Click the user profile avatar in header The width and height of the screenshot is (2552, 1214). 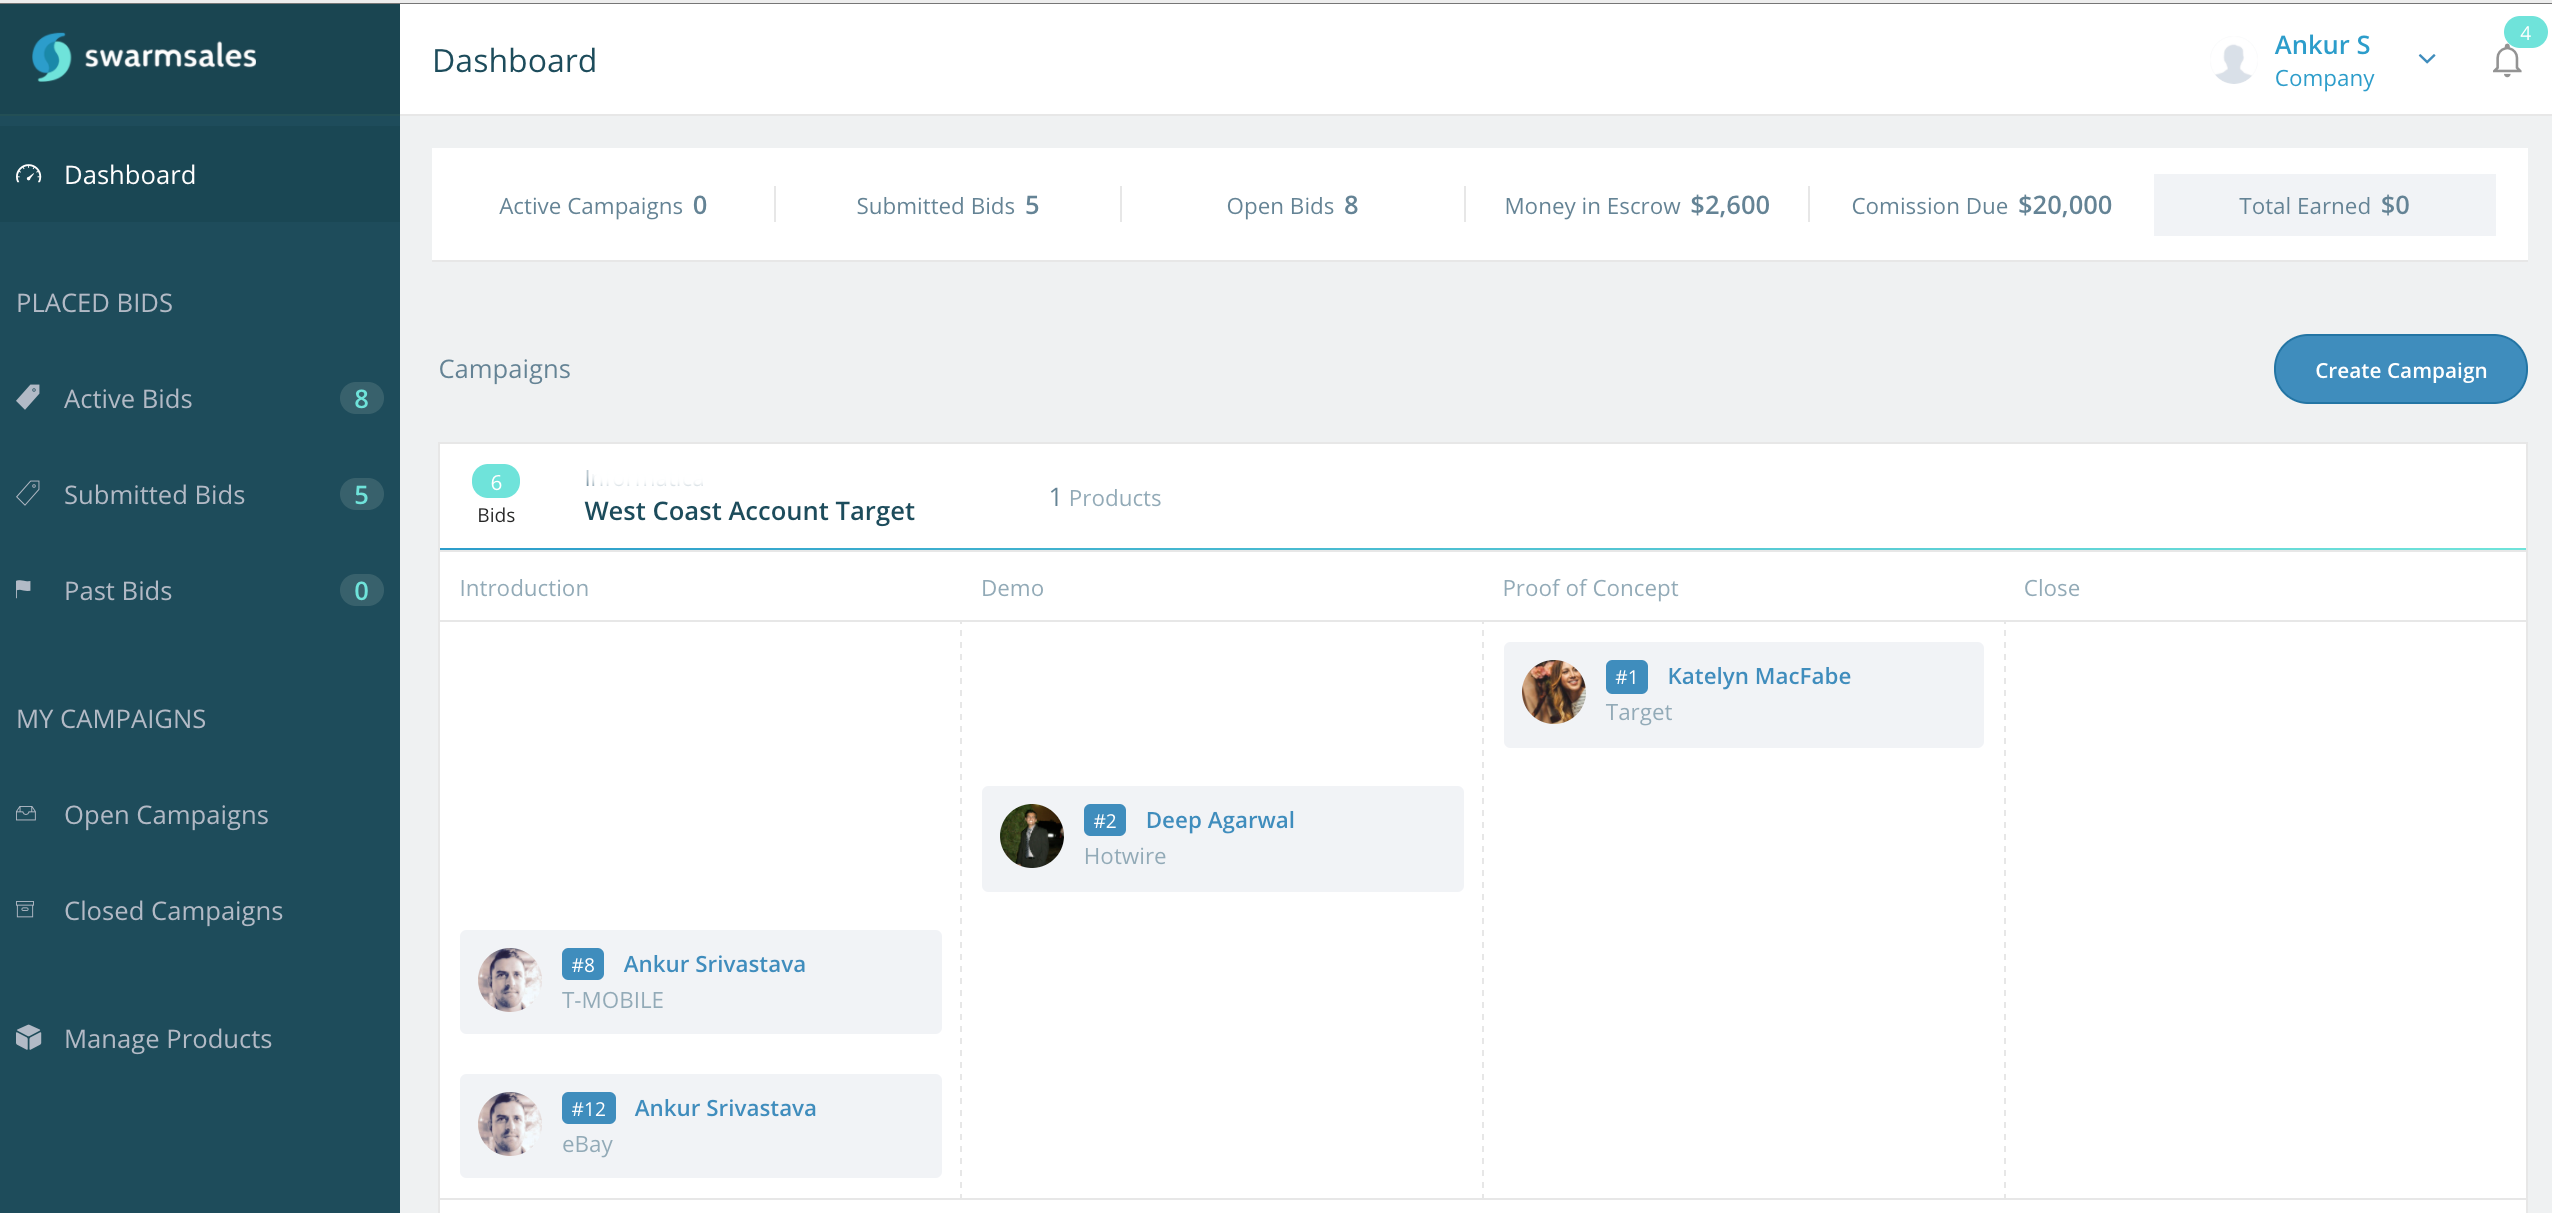tap(2233, 62)
